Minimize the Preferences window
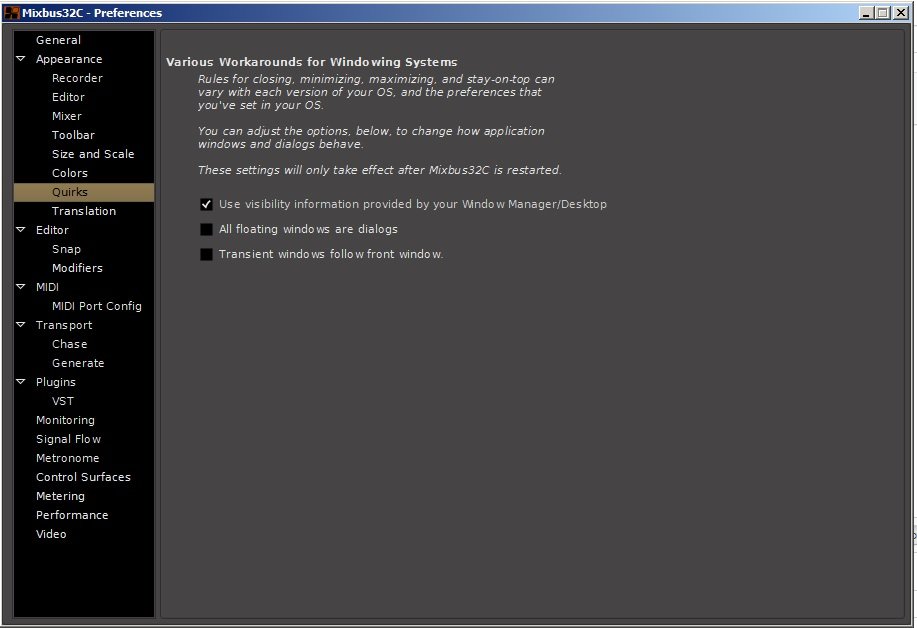 click(x=866, y=12)
